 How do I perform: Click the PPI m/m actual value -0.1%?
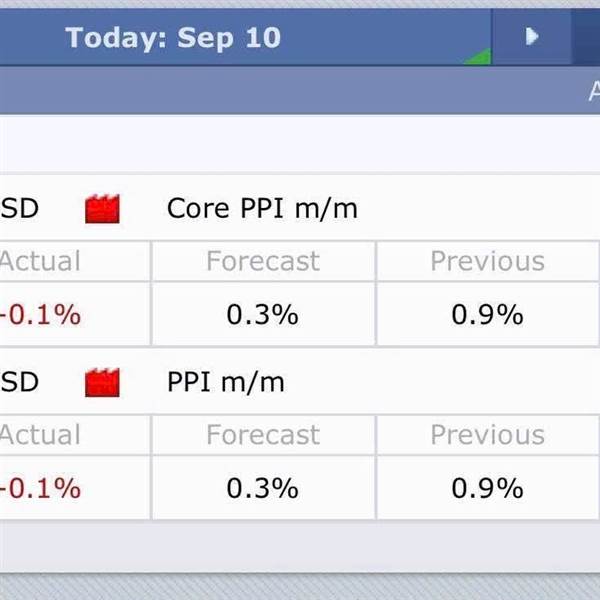[41, 489]
